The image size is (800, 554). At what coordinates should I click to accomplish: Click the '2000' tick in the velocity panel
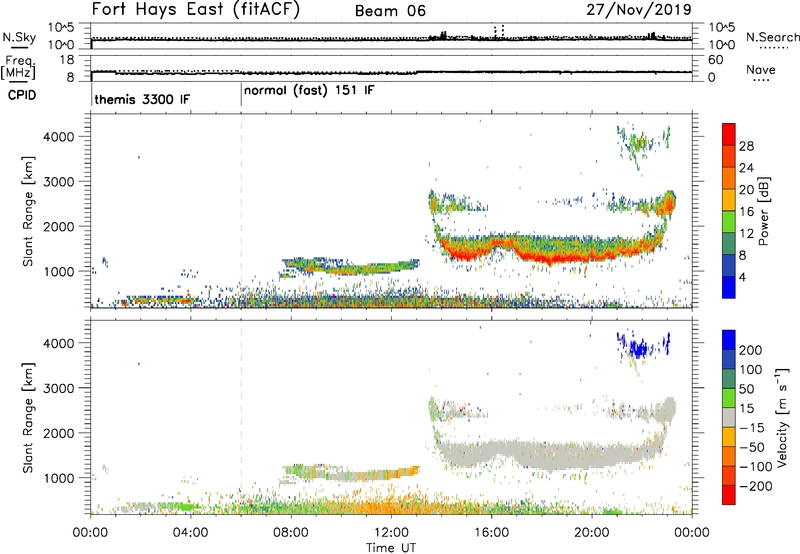click(58, 433)
